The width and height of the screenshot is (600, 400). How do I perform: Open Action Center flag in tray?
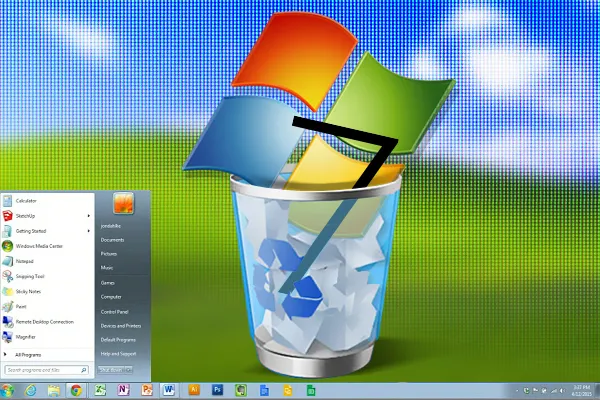pos(535,391)
